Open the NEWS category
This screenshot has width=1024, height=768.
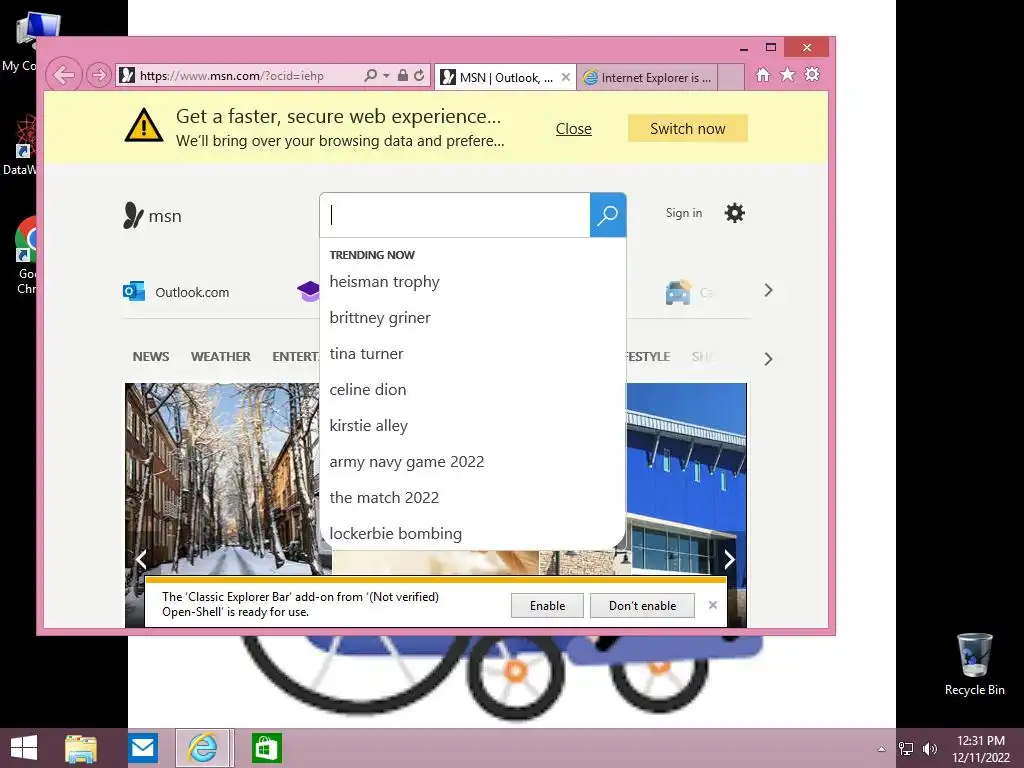pos(151,357)
